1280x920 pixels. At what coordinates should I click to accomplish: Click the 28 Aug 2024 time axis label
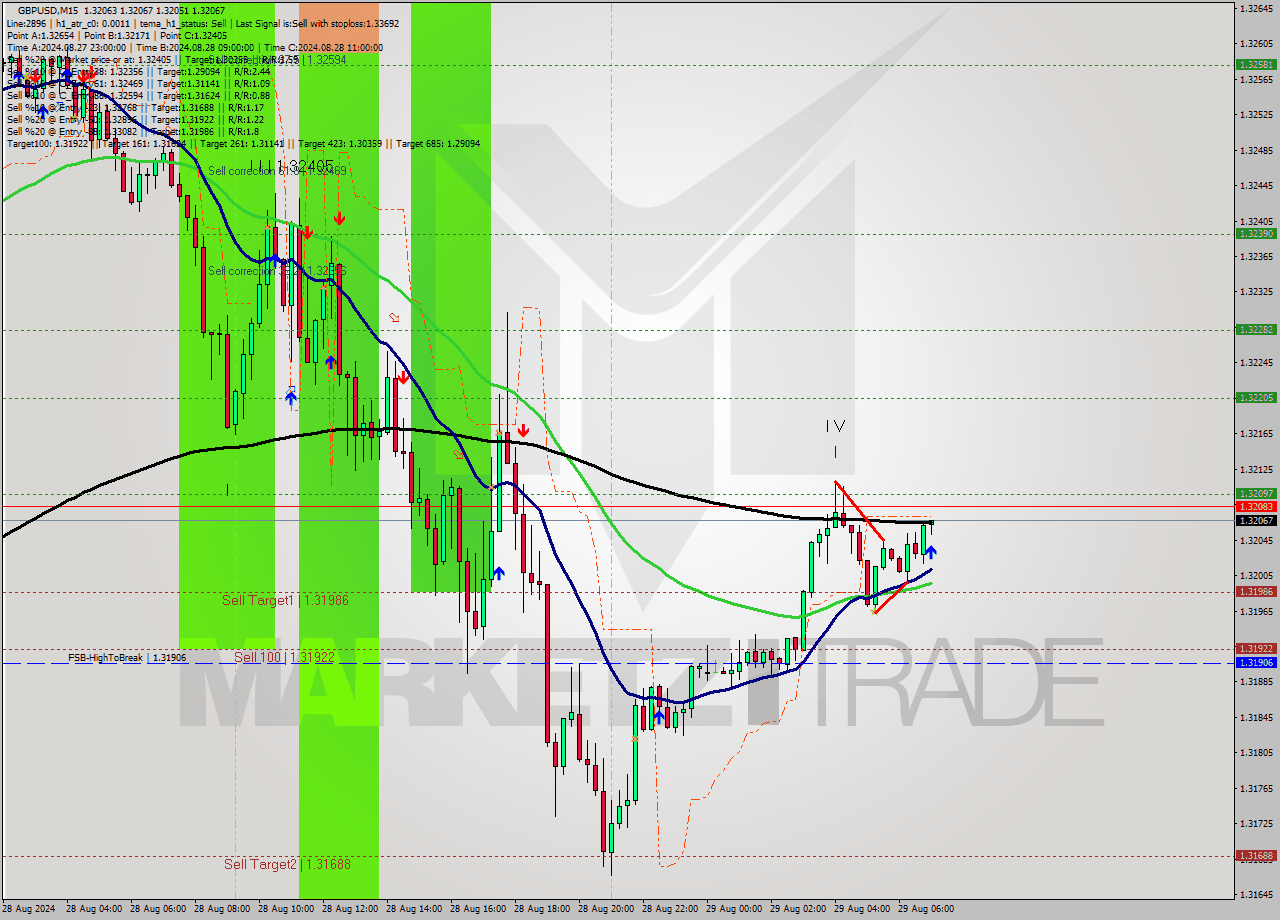[29, 909]
